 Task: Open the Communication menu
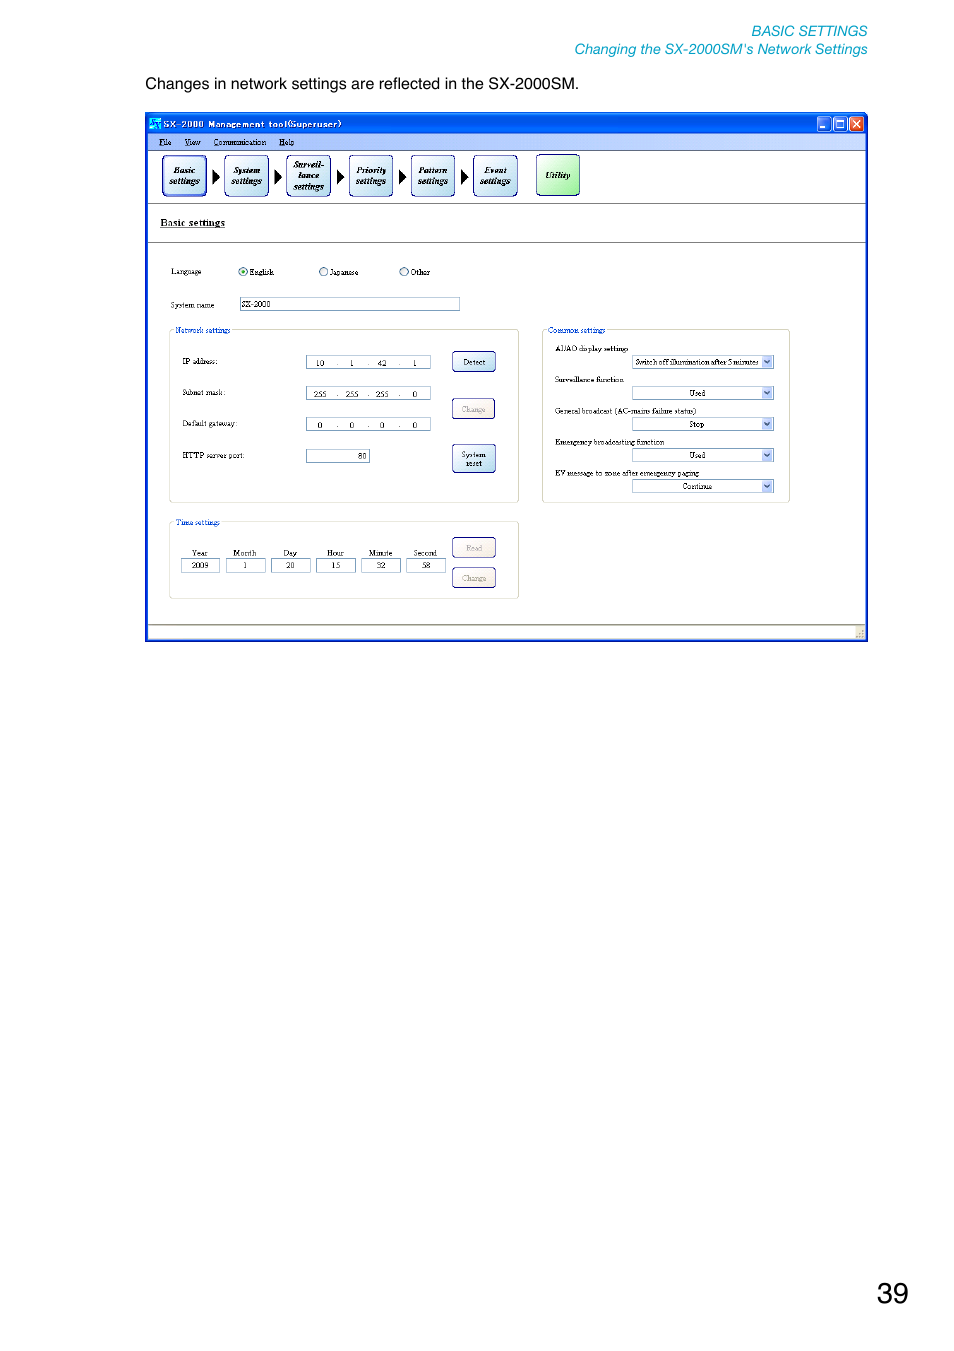click(x=240, y=143)
